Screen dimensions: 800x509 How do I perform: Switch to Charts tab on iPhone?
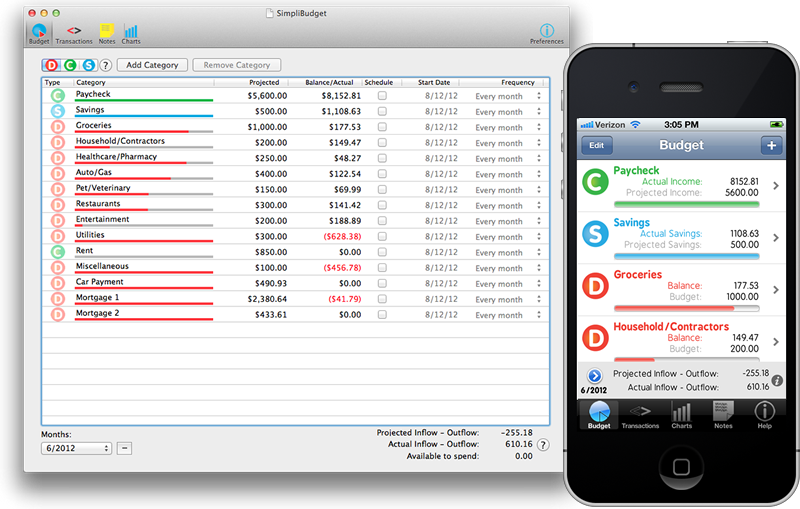tap(682, 415)
